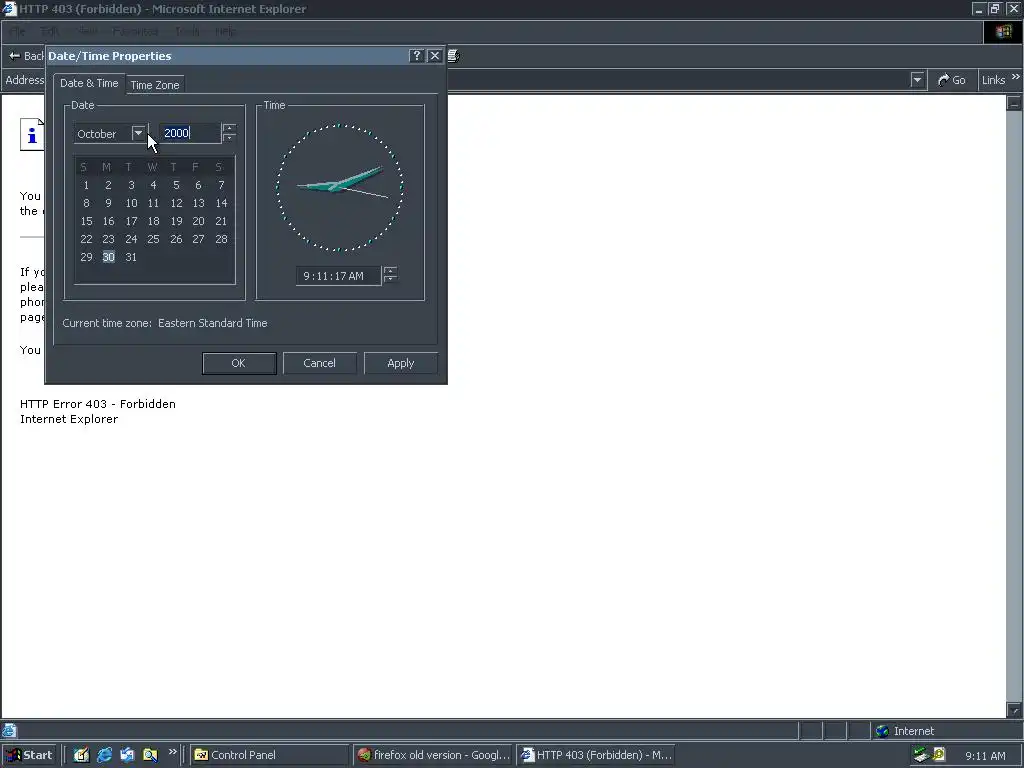Select day 27 in the calendar
Viewport: 1024px width, 768px height.
coord(199,239)
